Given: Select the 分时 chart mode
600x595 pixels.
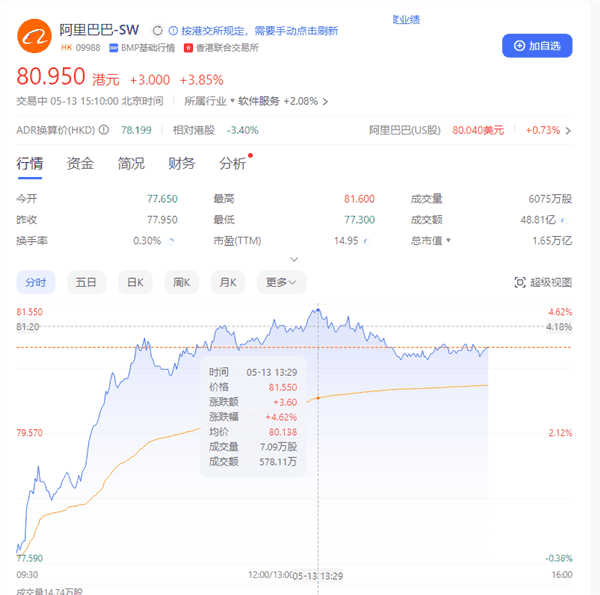Looking at the screenshot, I should 36,282.
